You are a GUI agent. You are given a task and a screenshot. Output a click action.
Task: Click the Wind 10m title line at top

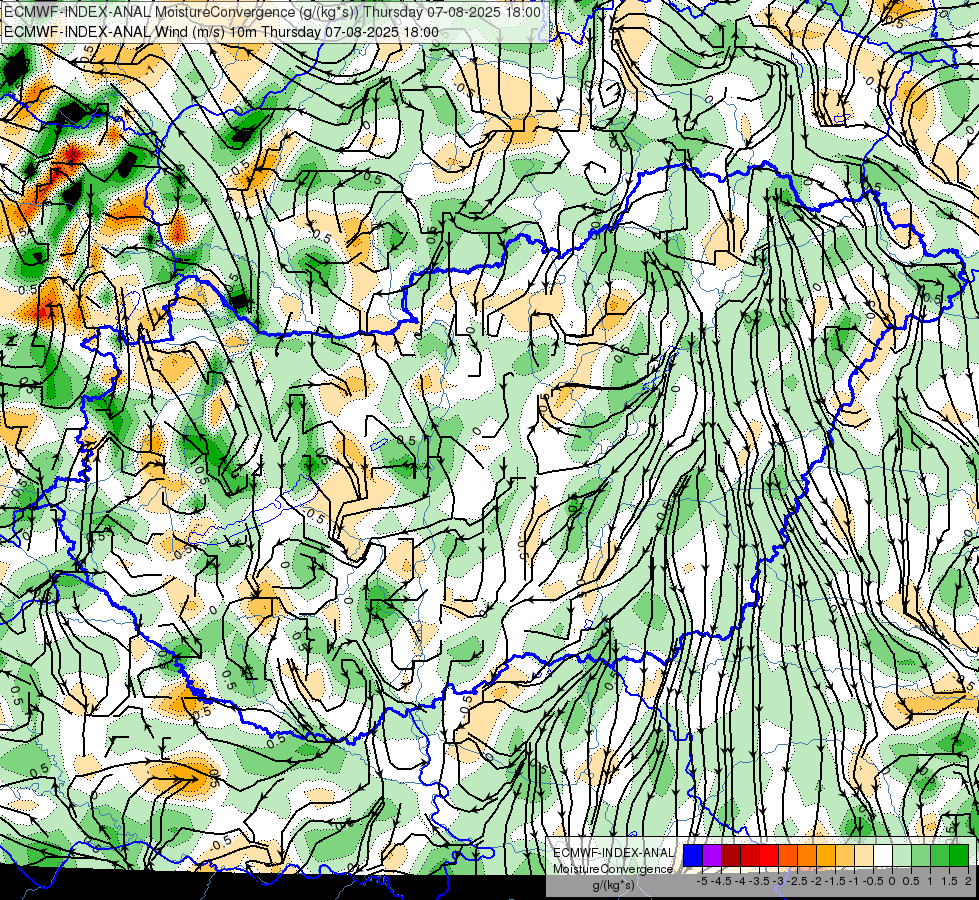point(221,32)
